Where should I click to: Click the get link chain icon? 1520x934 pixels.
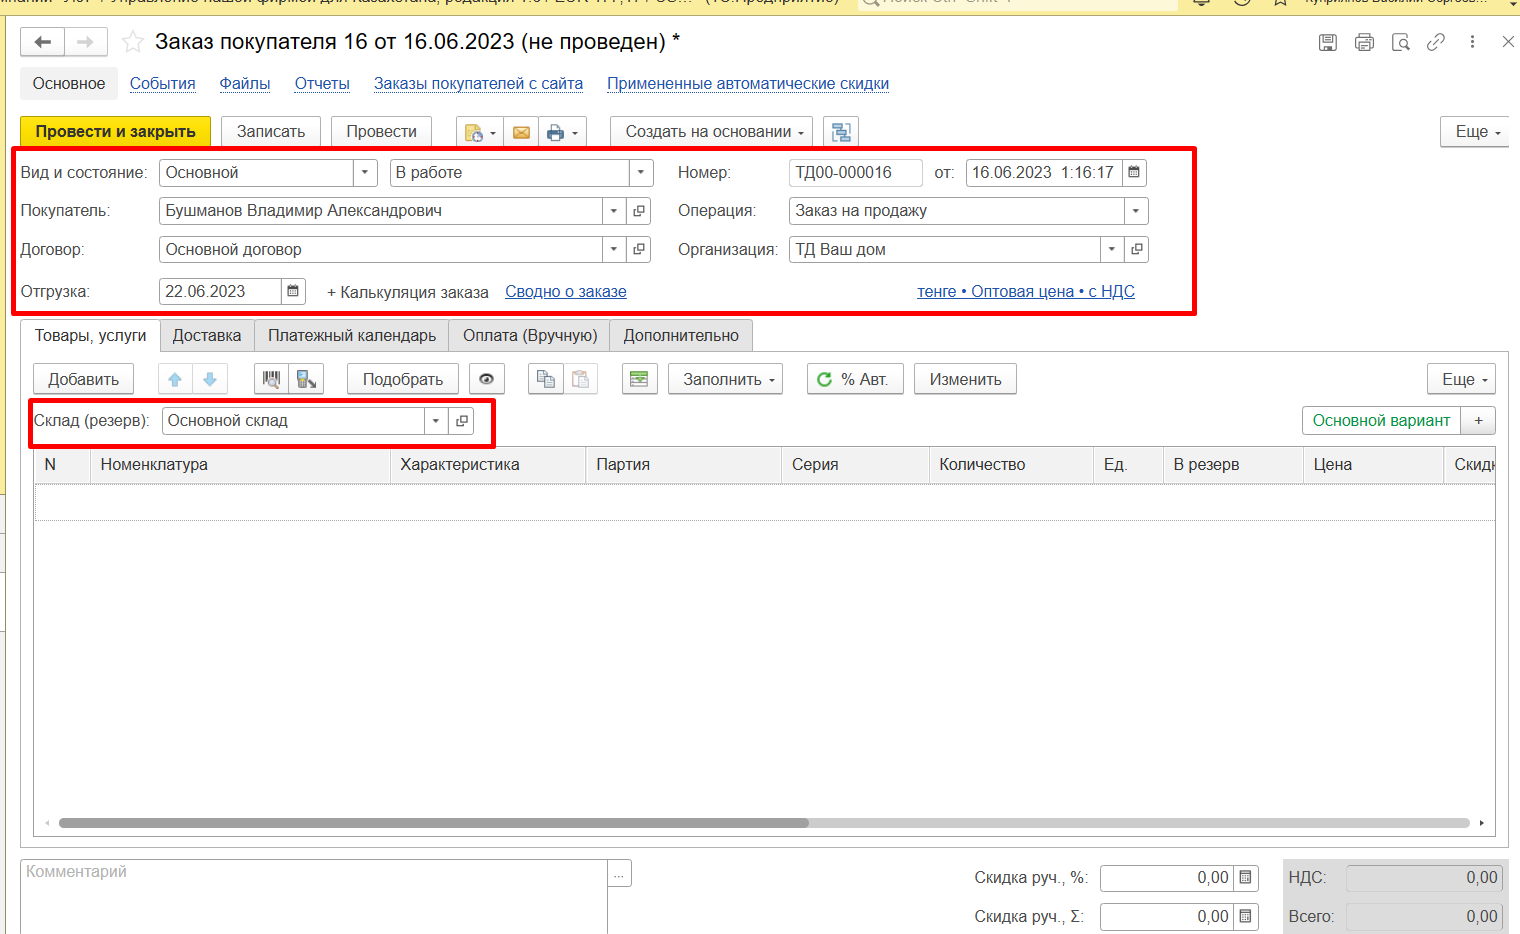click(x=1436, y=42)
